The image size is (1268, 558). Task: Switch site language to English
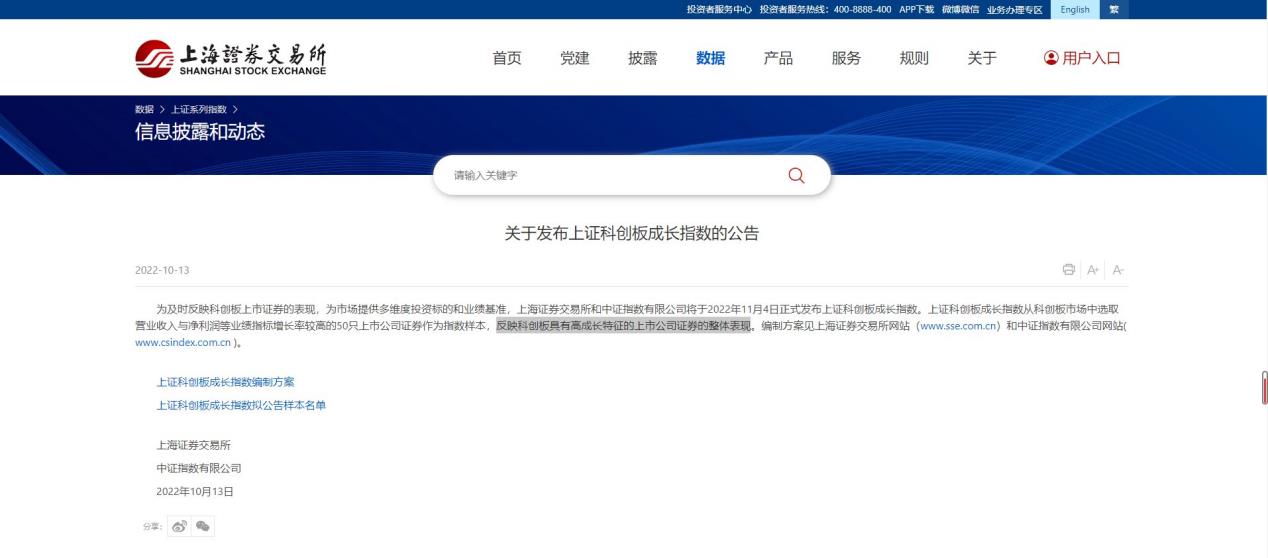click(1075, 9)
